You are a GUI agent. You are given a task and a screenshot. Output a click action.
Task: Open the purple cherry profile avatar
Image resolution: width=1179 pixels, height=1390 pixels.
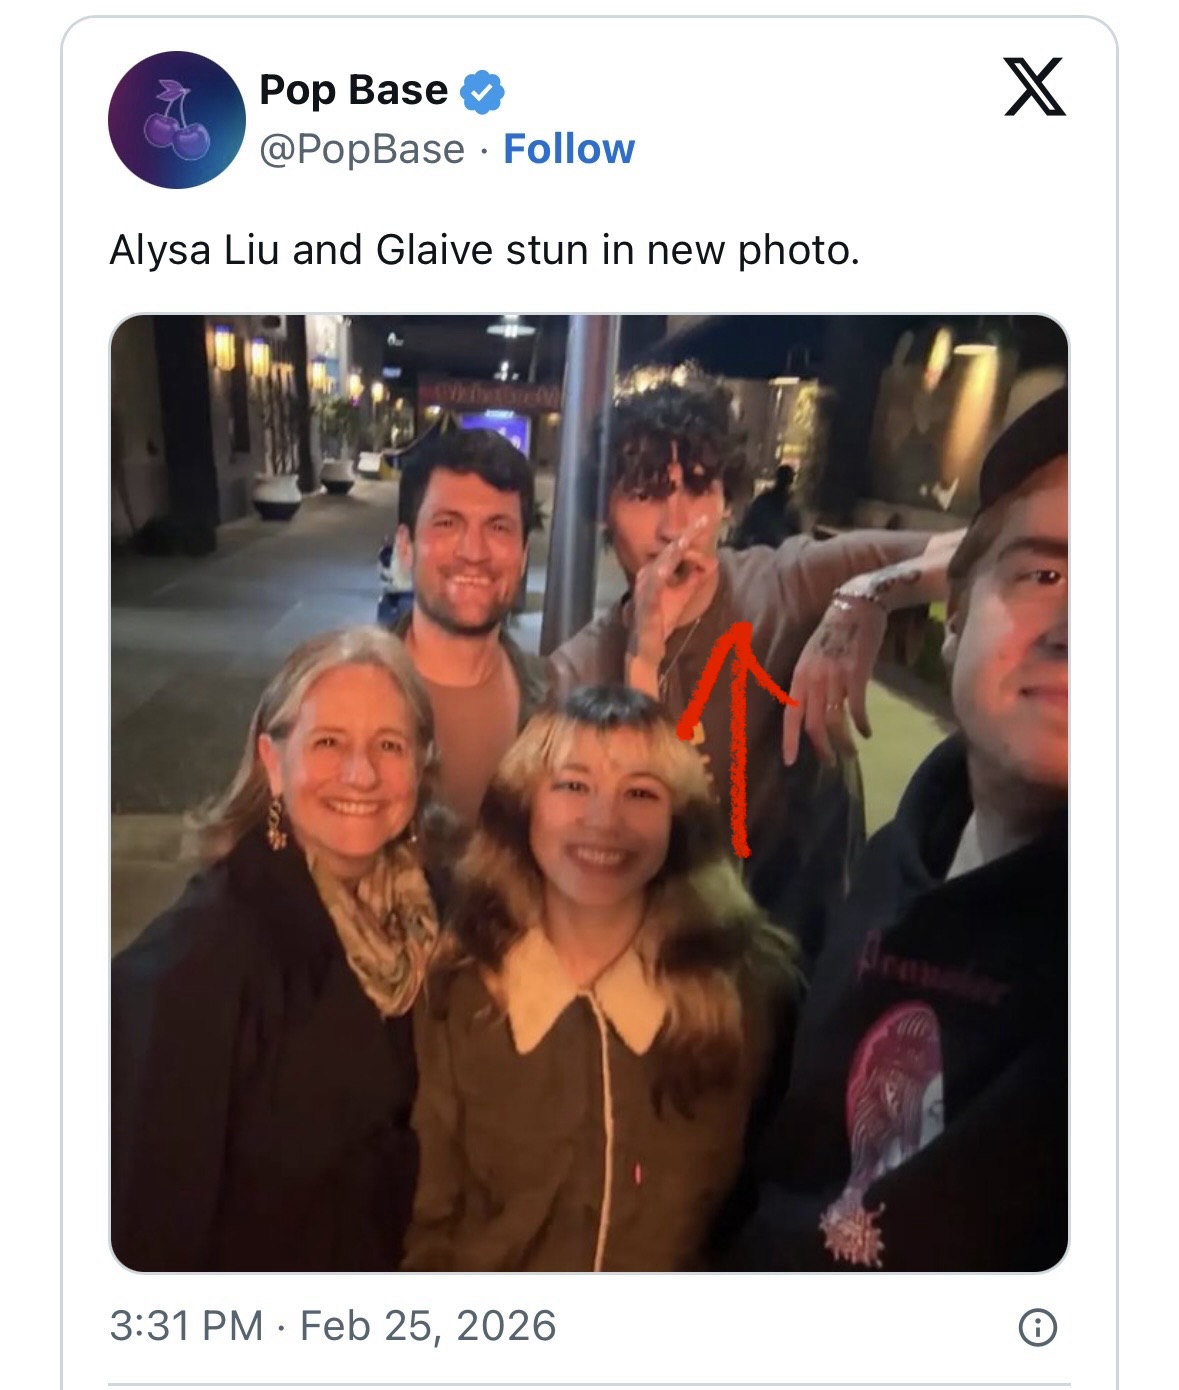point(177,120)
